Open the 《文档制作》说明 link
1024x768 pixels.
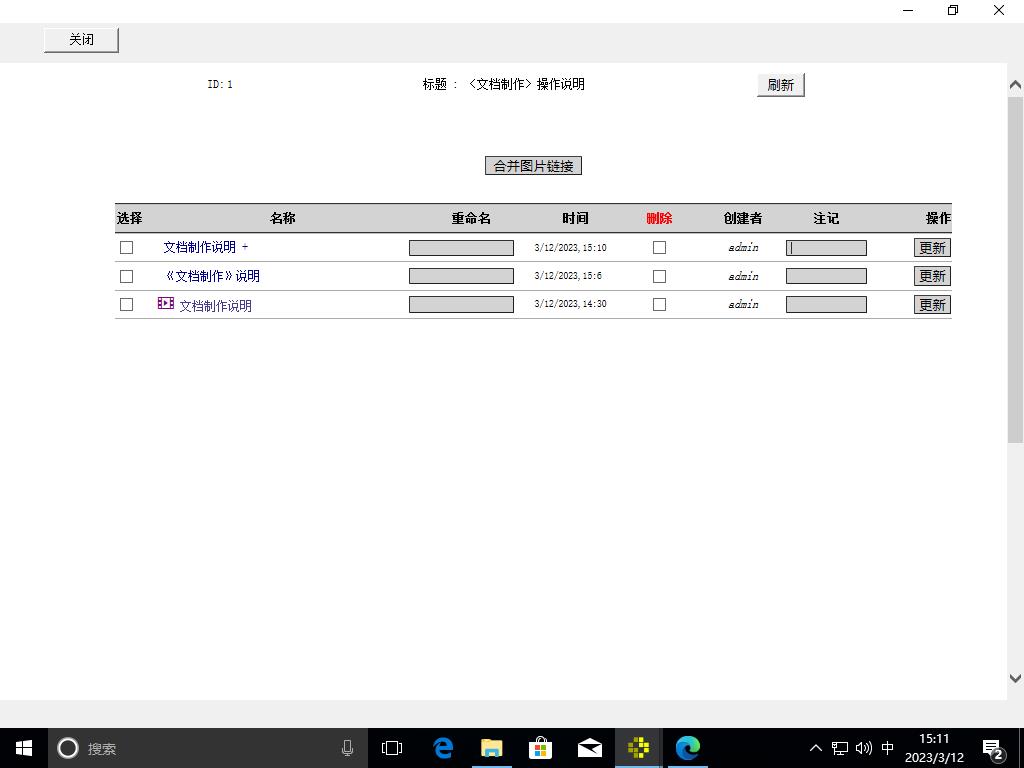click(x=212, y=276)
